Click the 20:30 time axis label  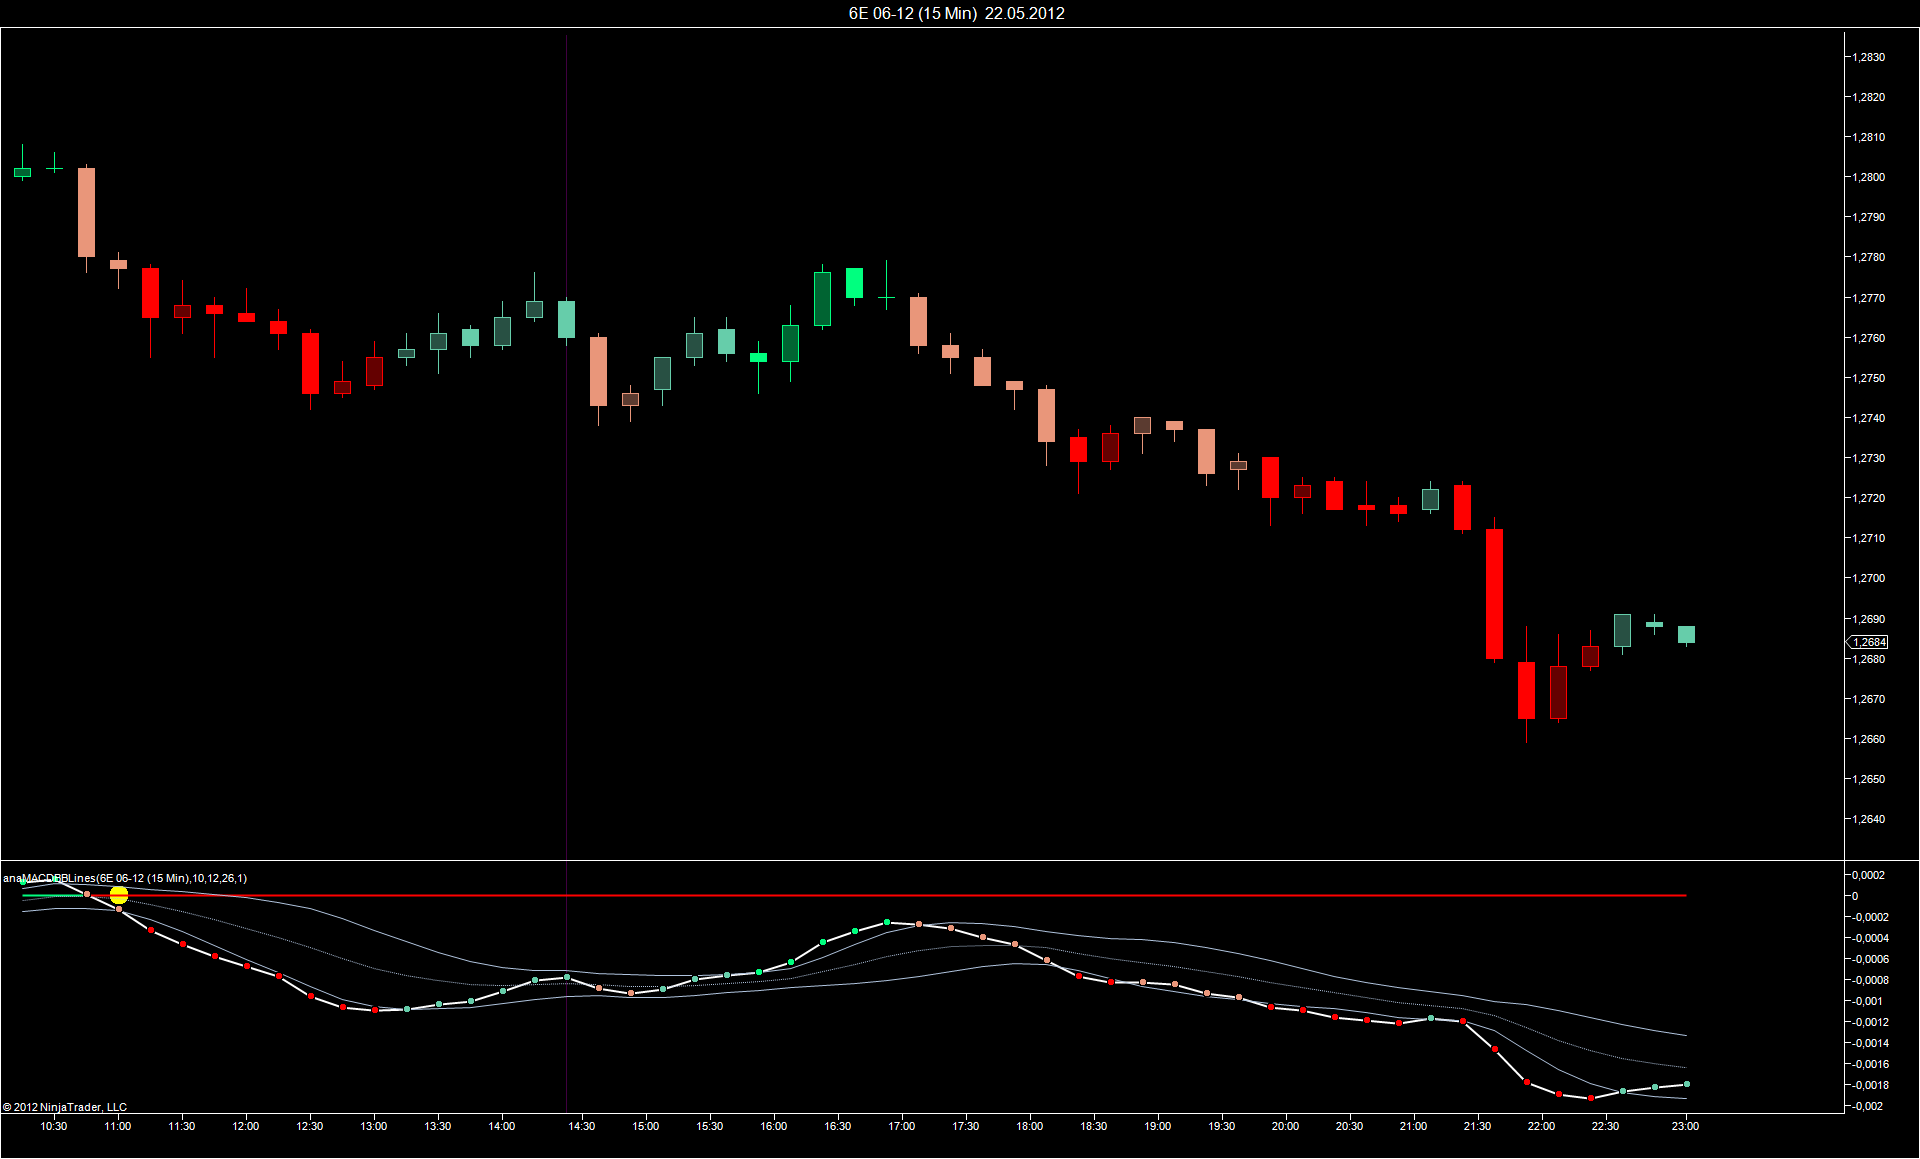click(x=1350, y=1126)
